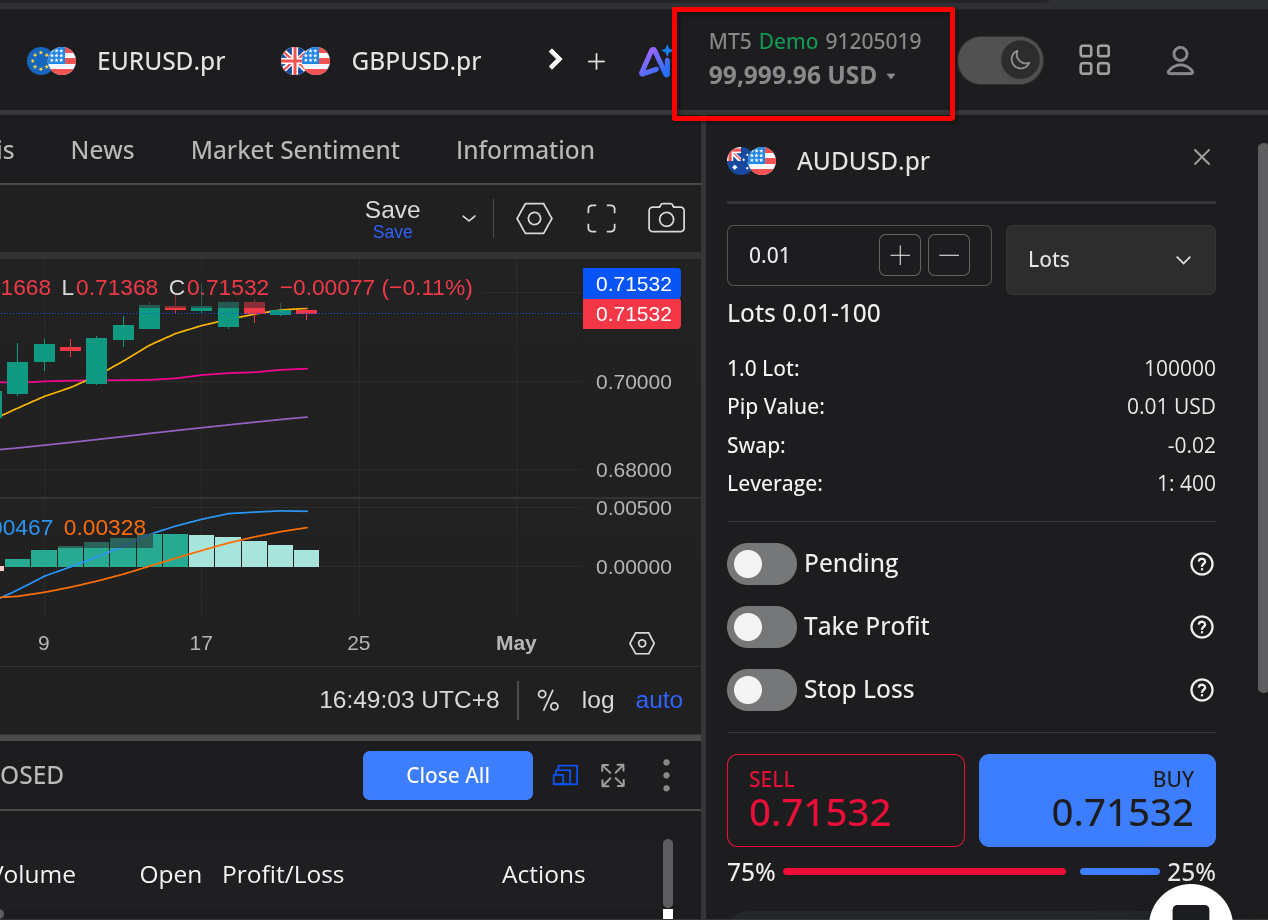The image size is (1268, 920).
Task: Open chart settings hexagon icon
Action: pos(534,218)
